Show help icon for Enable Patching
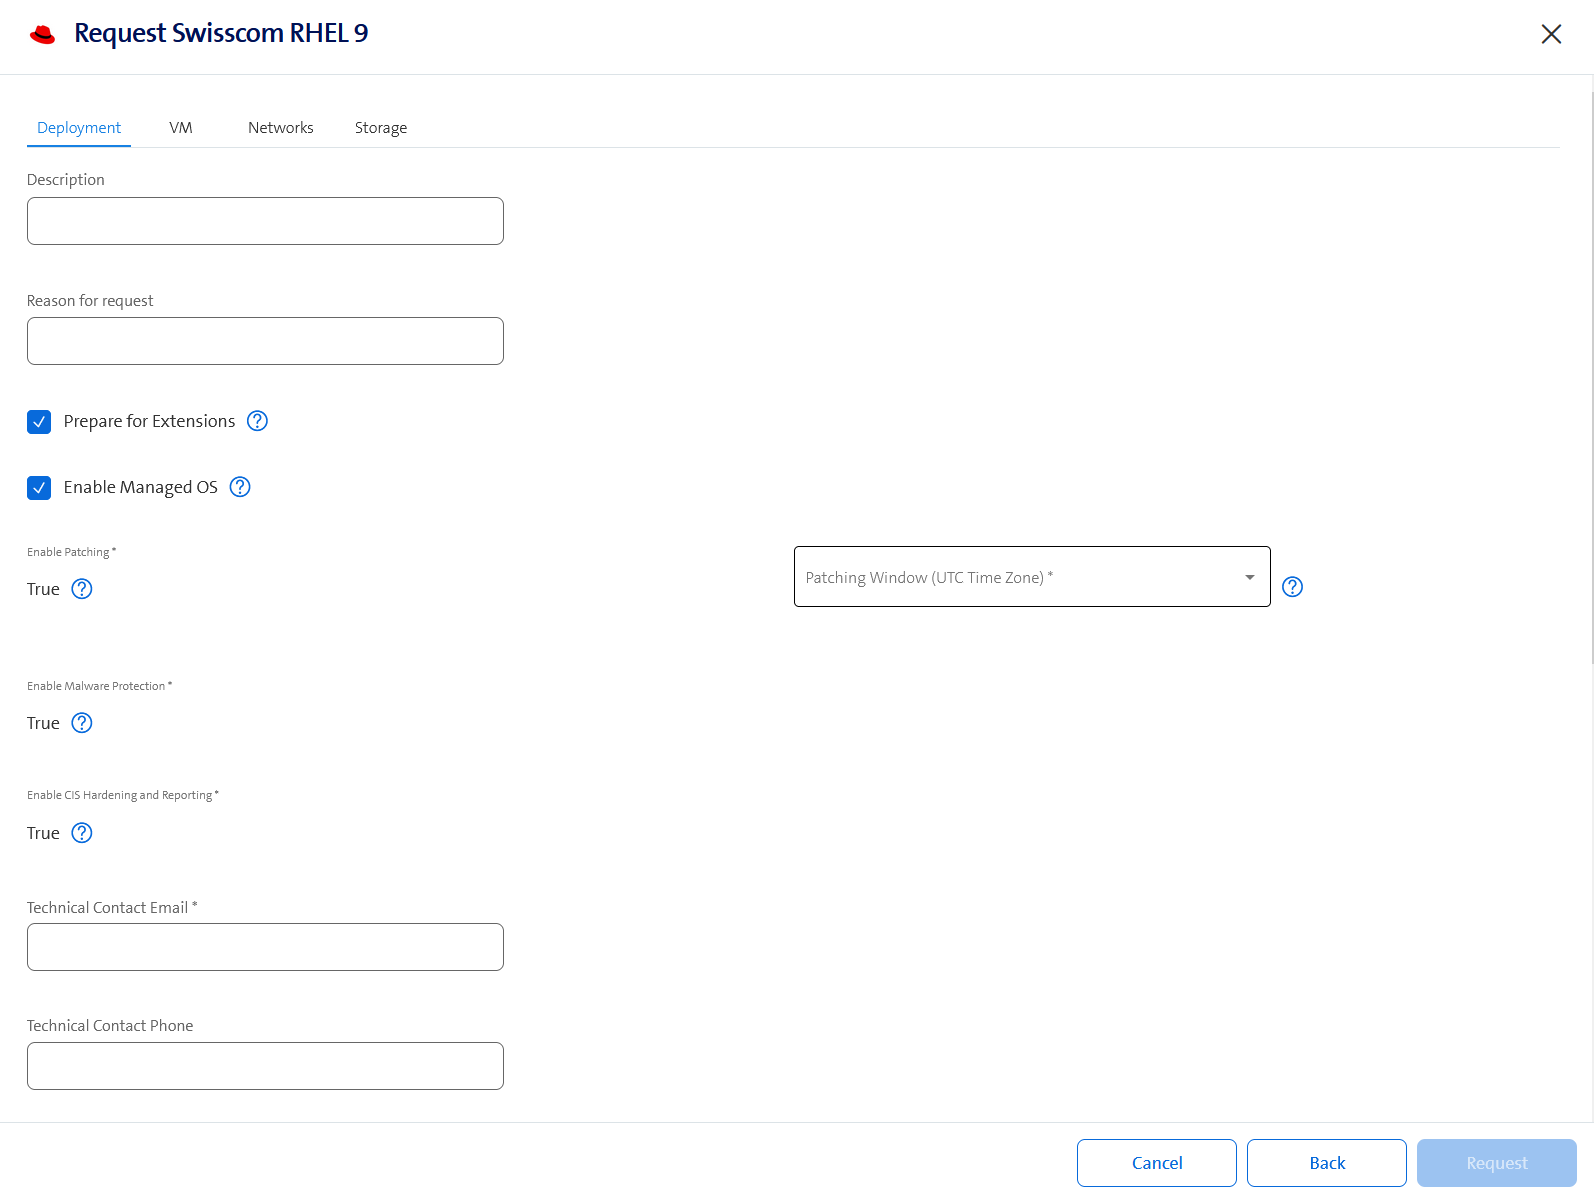 82,589
